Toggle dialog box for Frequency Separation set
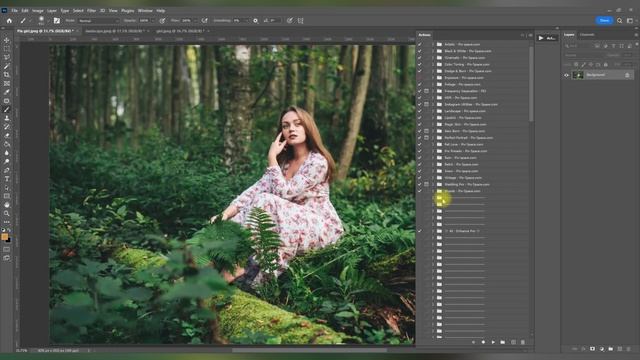640x360 pixels. [427, 91]
